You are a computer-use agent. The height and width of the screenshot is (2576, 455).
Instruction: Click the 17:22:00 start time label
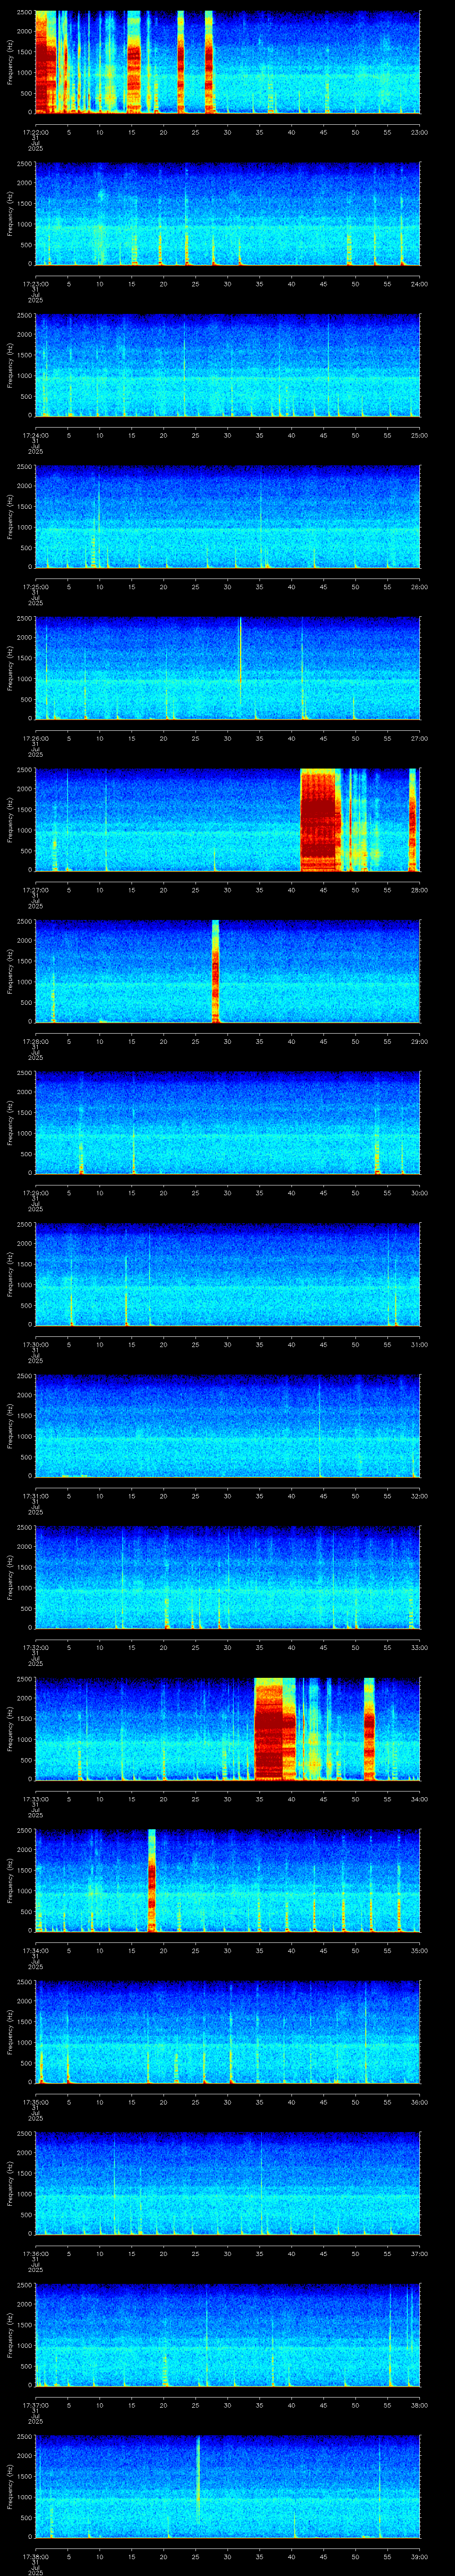pyautogui.click(x=35, y=132)
